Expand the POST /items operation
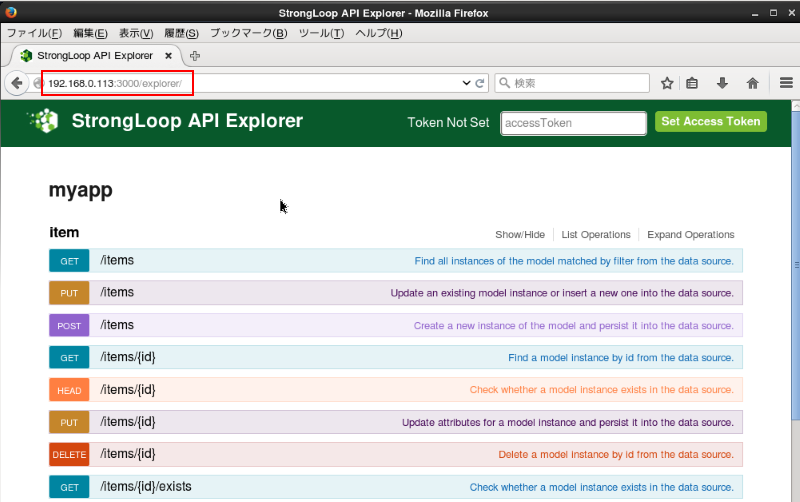The image size is (800, 502). coord(116,325)
